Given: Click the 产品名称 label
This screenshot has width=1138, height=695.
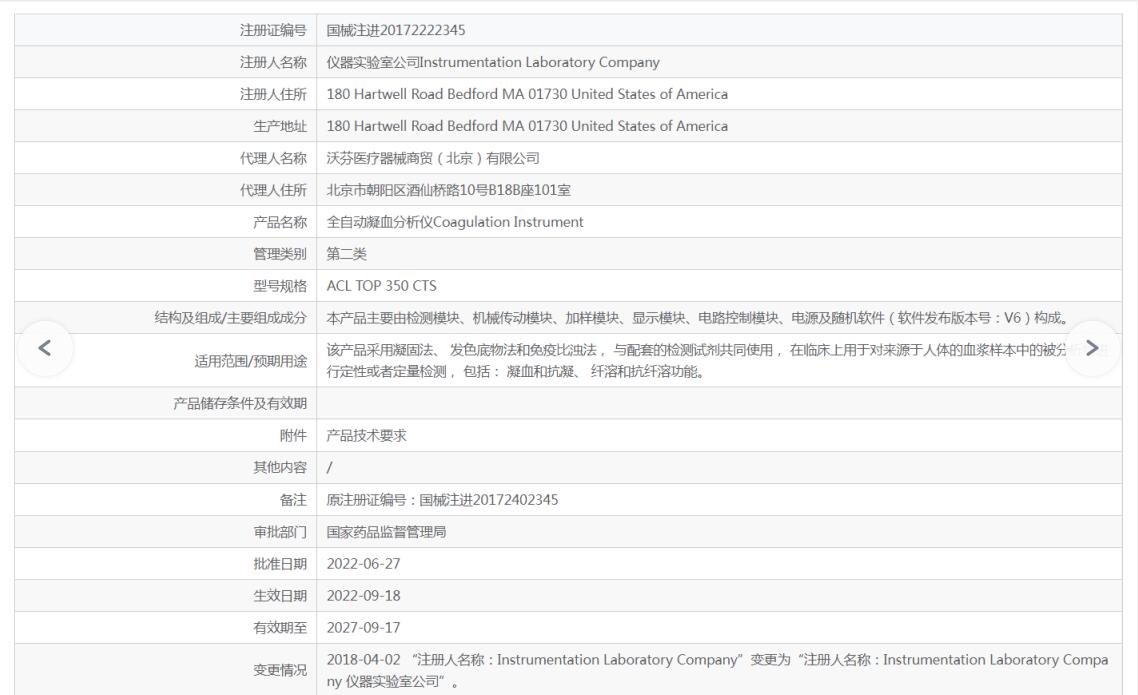Looking at the screenshot, I should click(x=279, y=221).
